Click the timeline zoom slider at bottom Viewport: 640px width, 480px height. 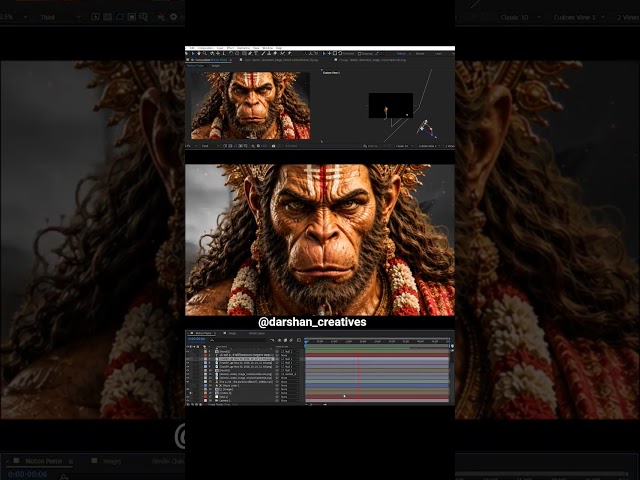point(316,404)
